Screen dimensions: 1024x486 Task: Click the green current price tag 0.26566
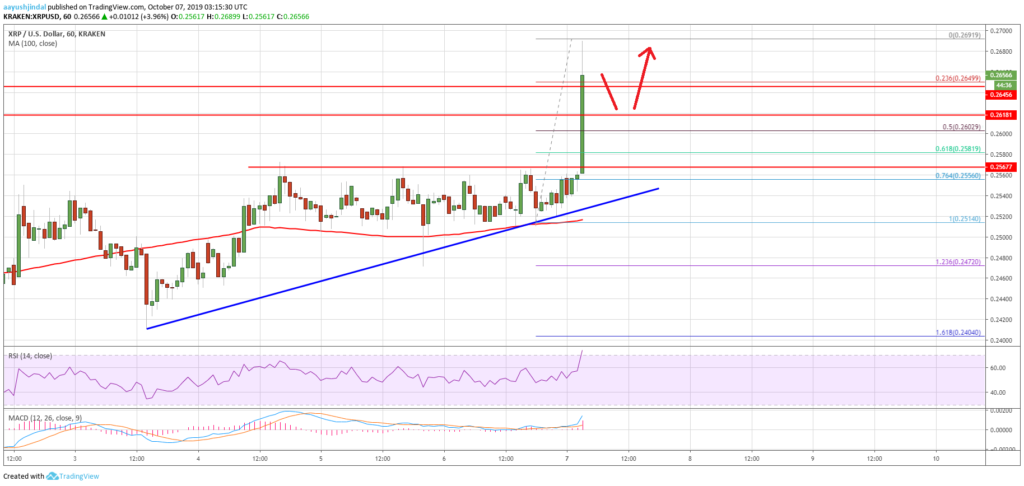1002,75
